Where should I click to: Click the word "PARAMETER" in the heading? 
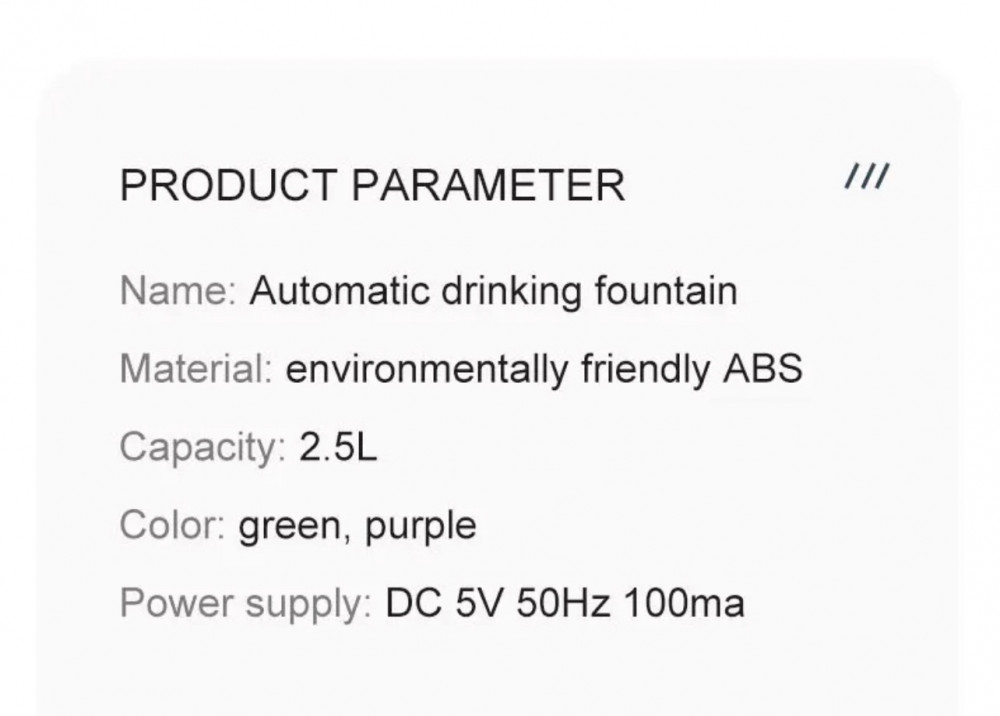click(490, 186)
